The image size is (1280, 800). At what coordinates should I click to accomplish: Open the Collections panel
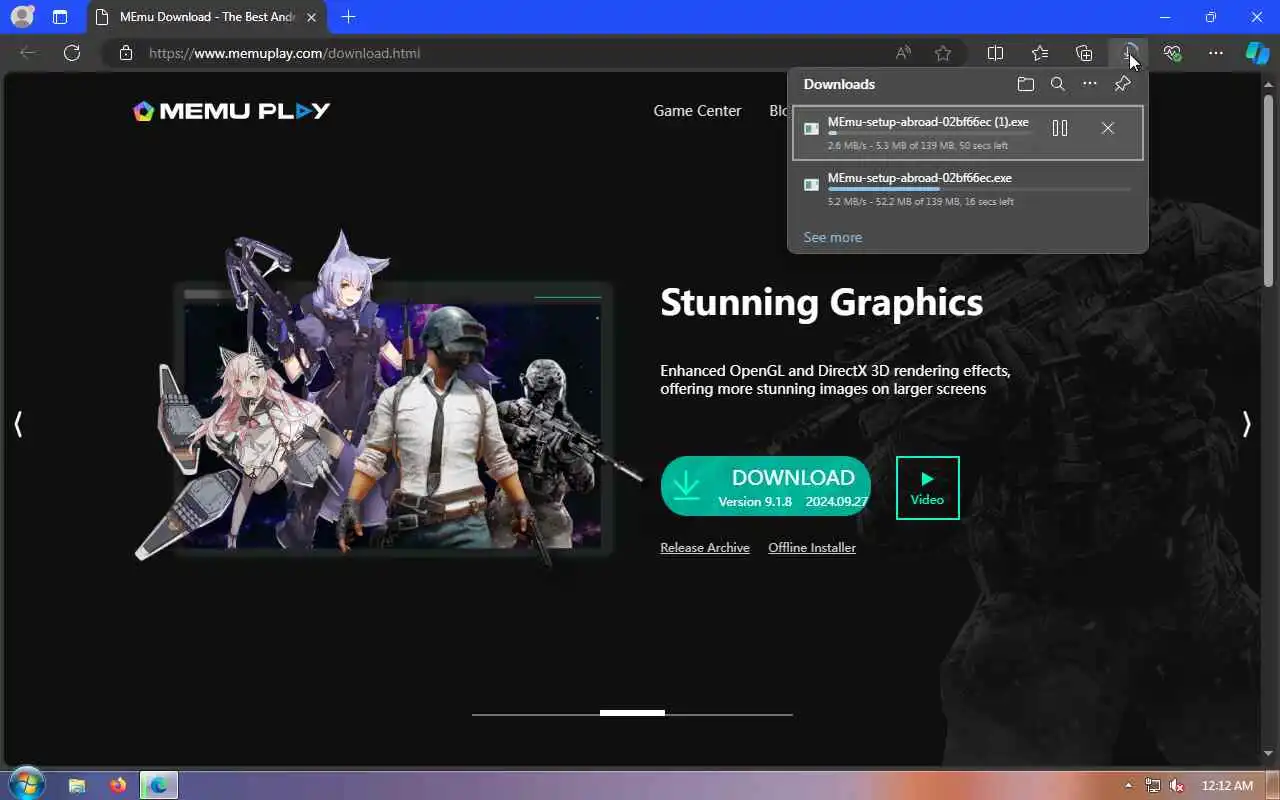point(1084,53)
